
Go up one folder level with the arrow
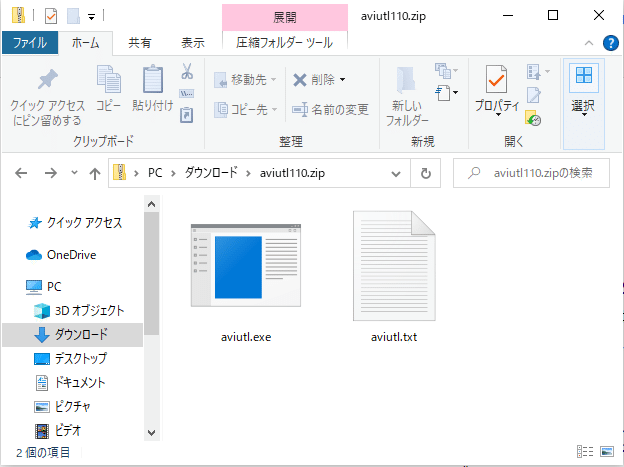click(95, 173)
